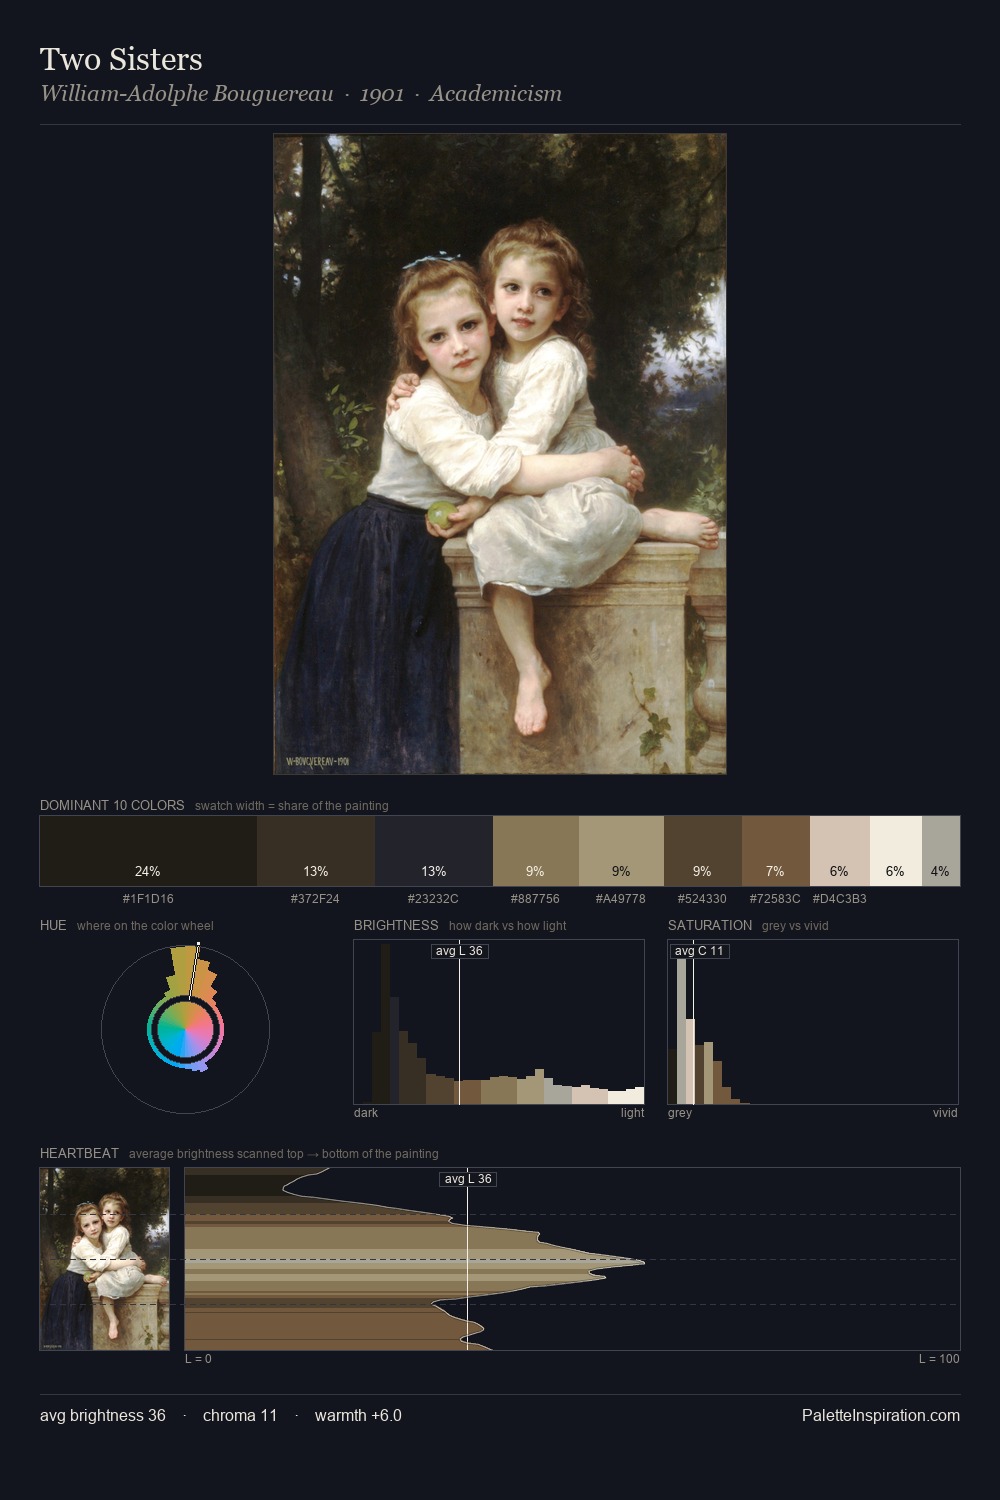1000x1500 pixels.
Task: Click 'avg C 11' marker in Saturation chart
Action: point(699,951)
